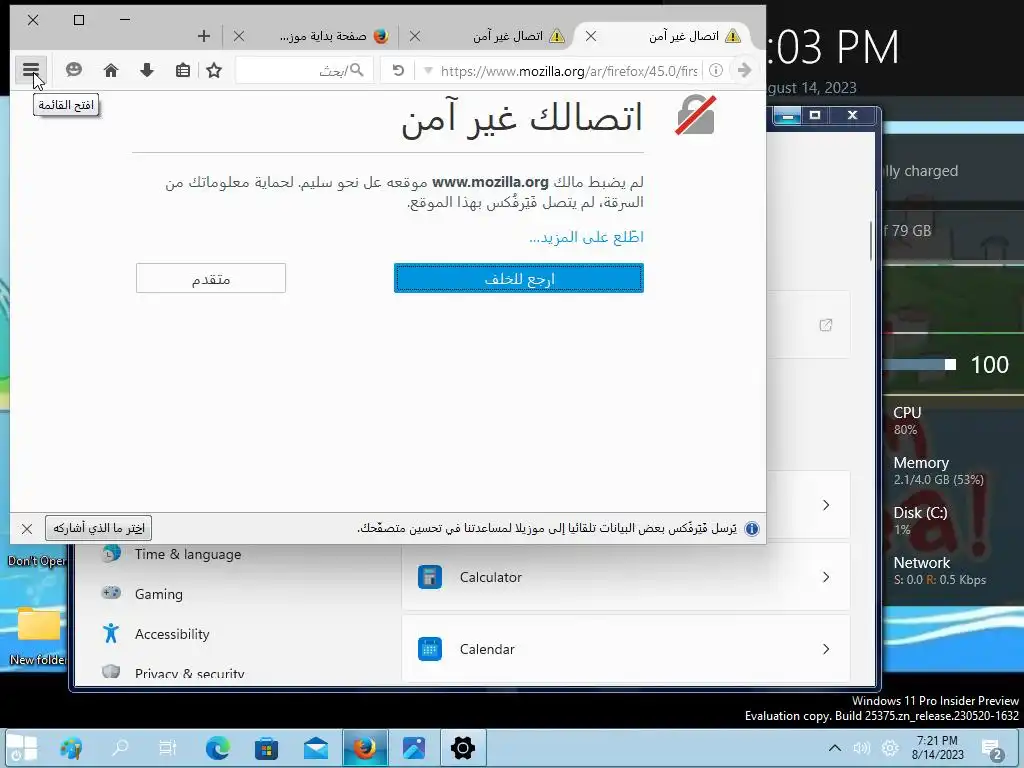Select the rightmost insecure connection tab
Image resolution: width=1024 pixels, height=768 pixels.
click(x=673, y=37)
